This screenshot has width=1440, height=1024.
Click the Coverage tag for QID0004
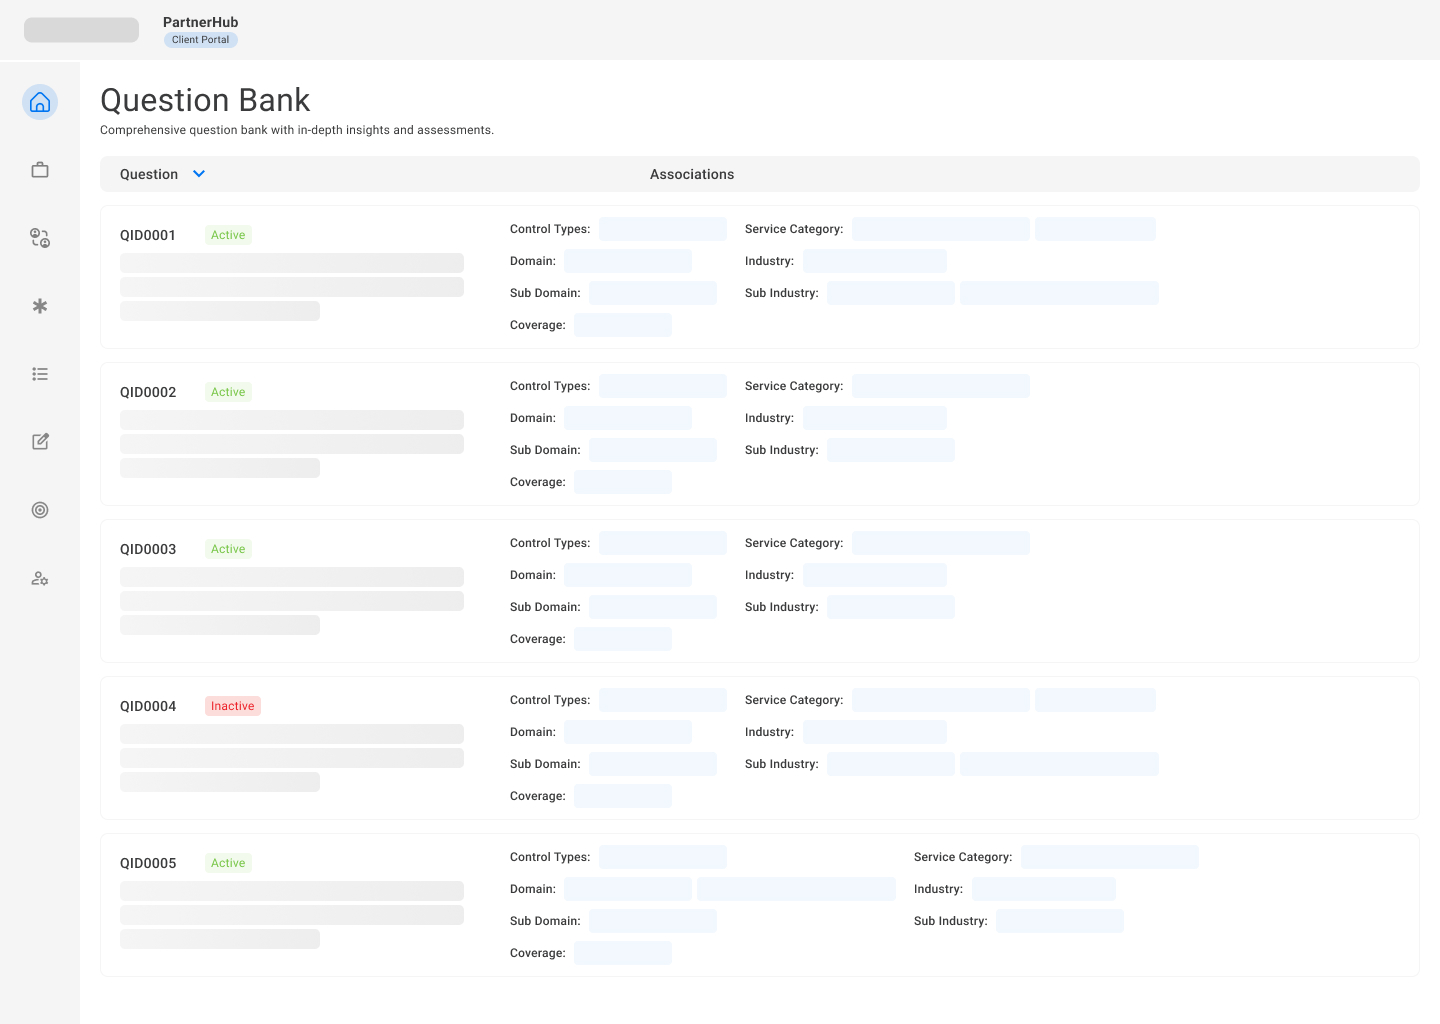tap(622, 796)
